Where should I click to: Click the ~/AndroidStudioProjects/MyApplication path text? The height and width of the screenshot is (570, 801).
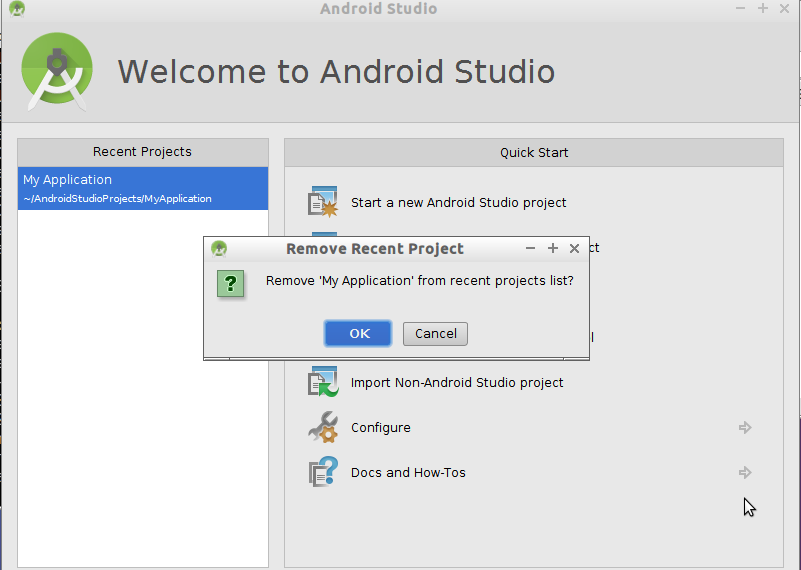tap(117, 199)
